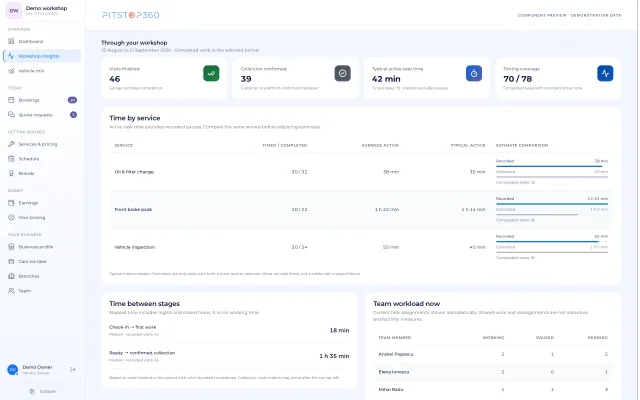Click the DO user avatar
640x400 pixels.
click(x=13, y=370)
